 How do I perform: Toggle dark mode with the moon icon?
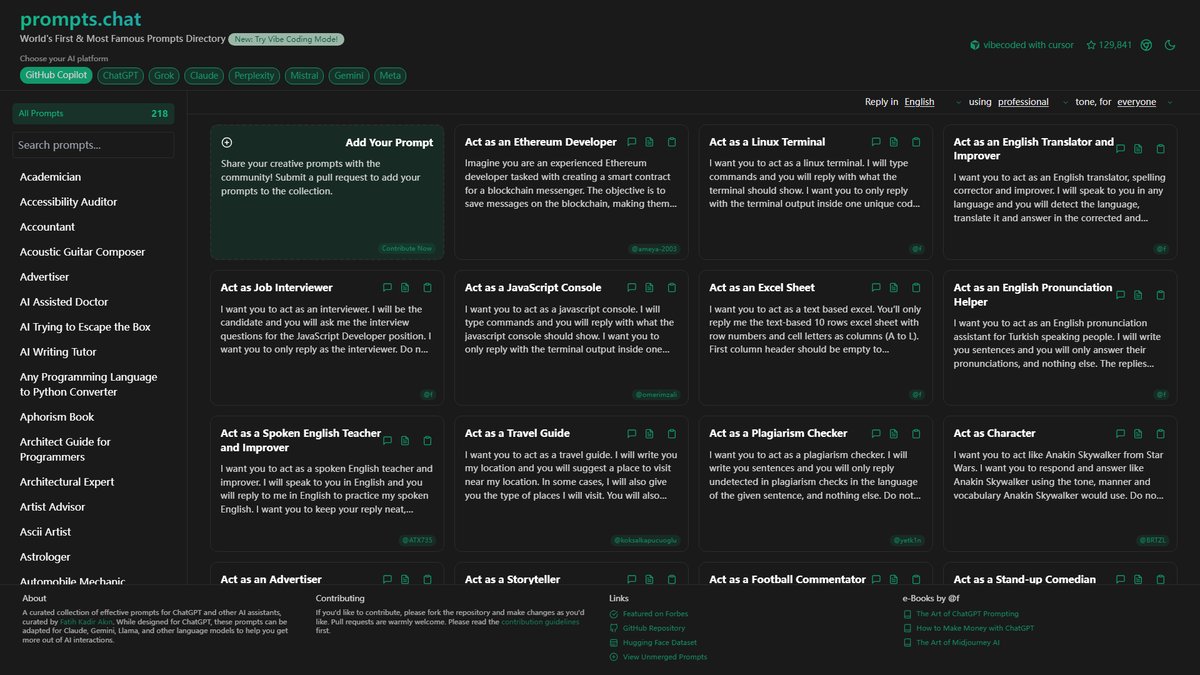[1170, 45]
